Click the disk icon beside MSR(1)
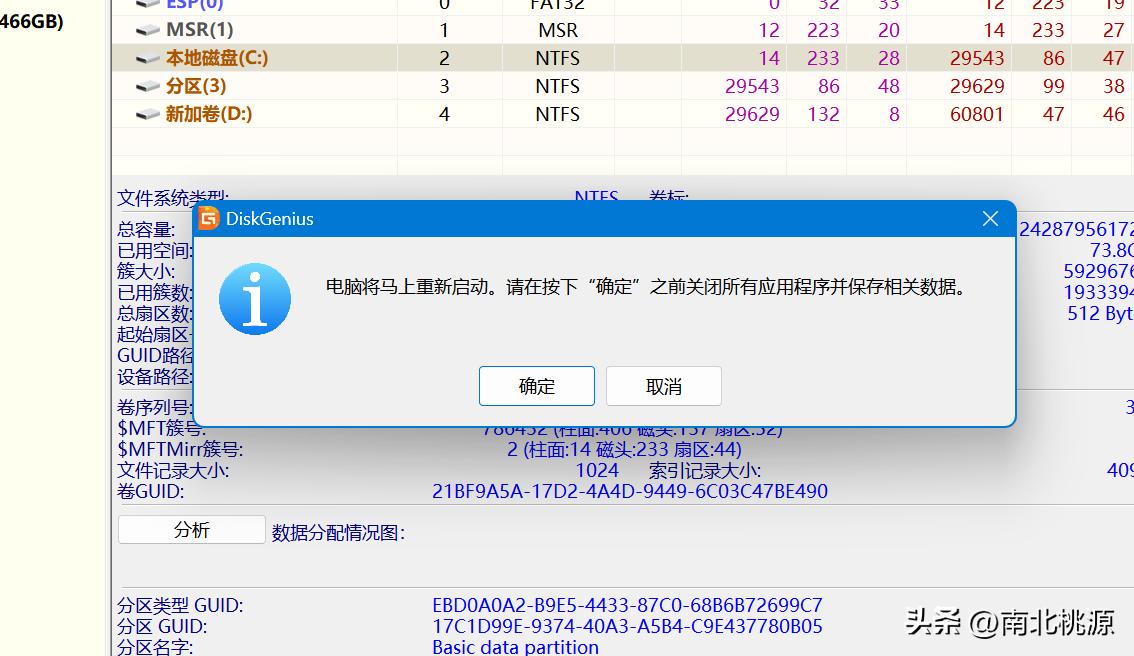Screen dimensions: 1134x656 (148, 30)
